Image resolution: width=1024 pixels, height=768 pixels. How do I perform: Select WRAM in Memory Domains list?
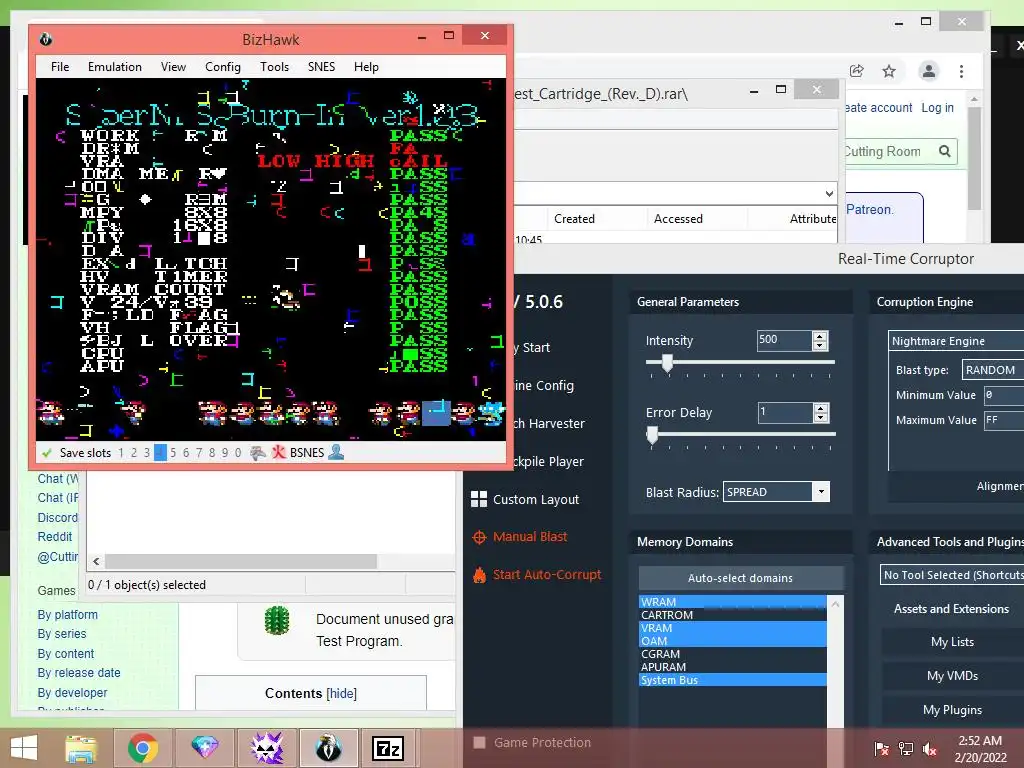click(x=733, y=601)
